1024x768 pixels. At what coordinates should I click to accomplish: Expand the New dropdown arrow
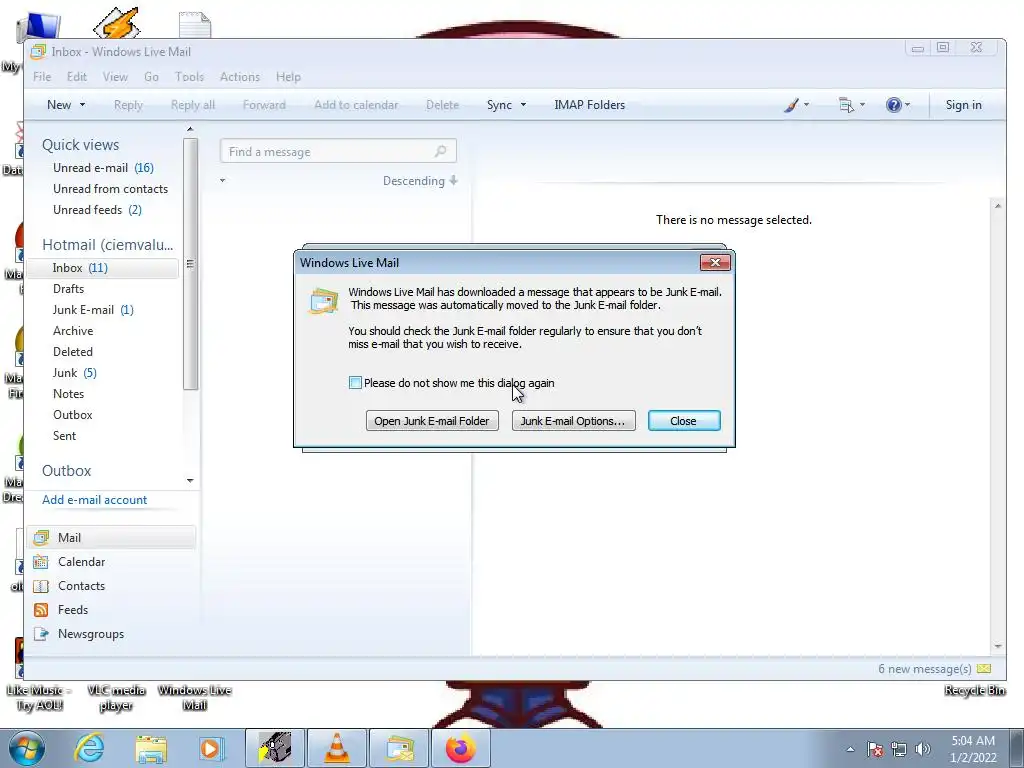(x=82, y=104)
